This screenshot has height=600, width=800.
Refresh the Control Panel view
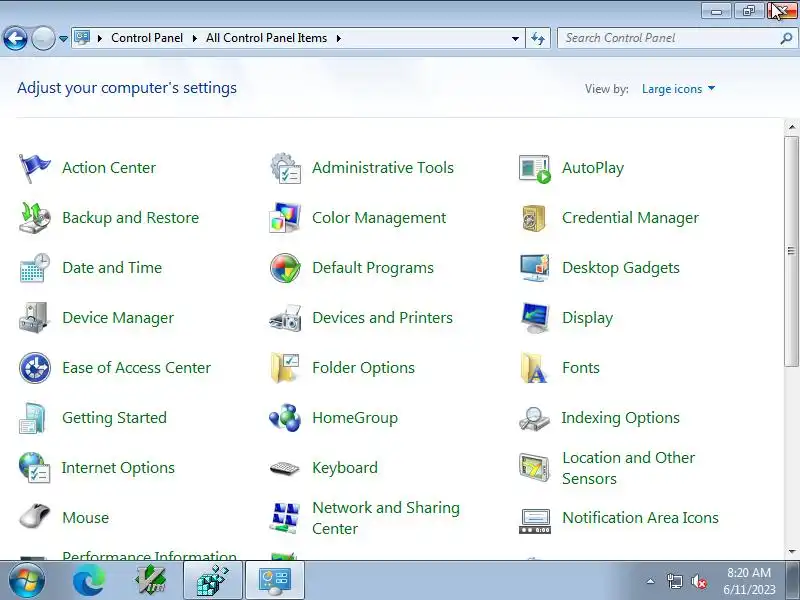(x=538, y=38)
